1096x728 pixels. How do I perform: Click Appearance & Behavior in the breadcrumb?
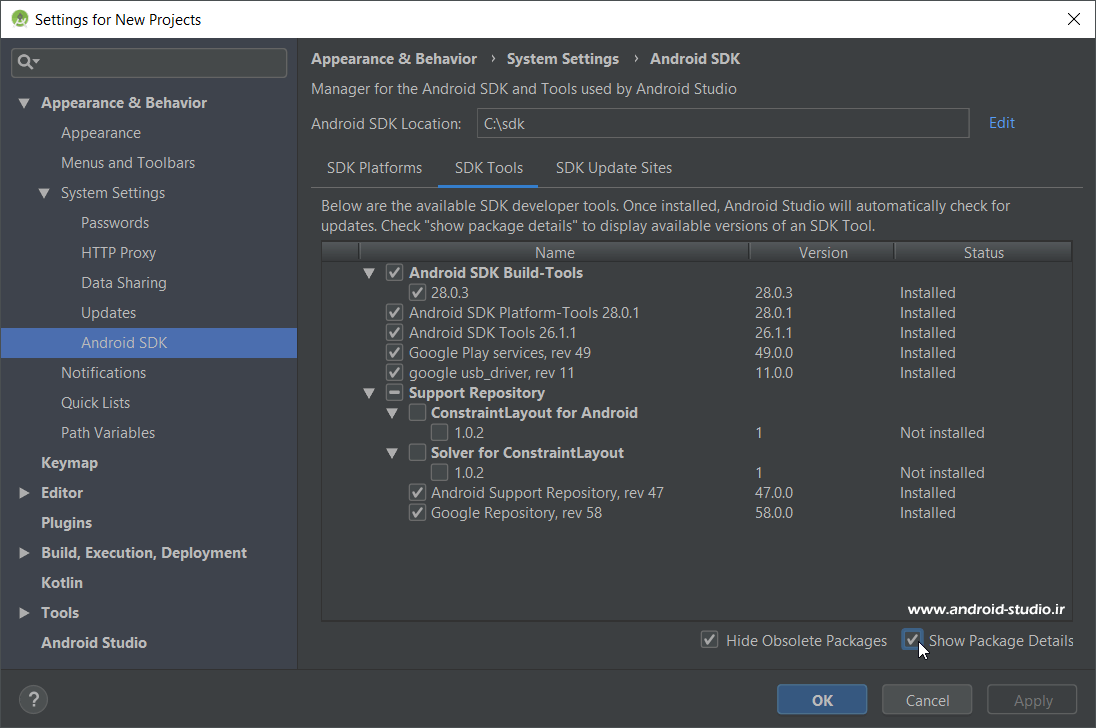tap(394, 59)
